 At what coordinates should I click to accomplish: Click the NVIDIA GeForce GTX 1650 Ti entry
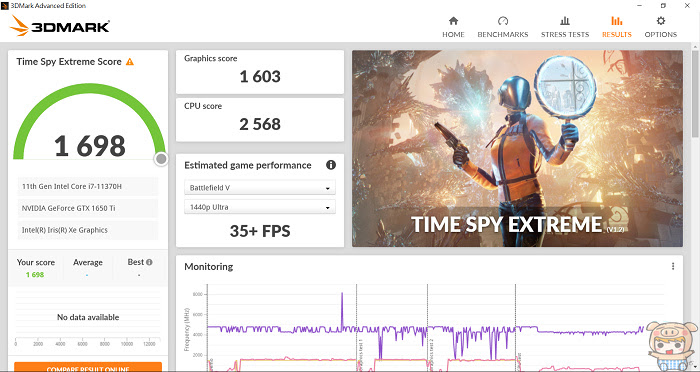[x=88, y=208]
